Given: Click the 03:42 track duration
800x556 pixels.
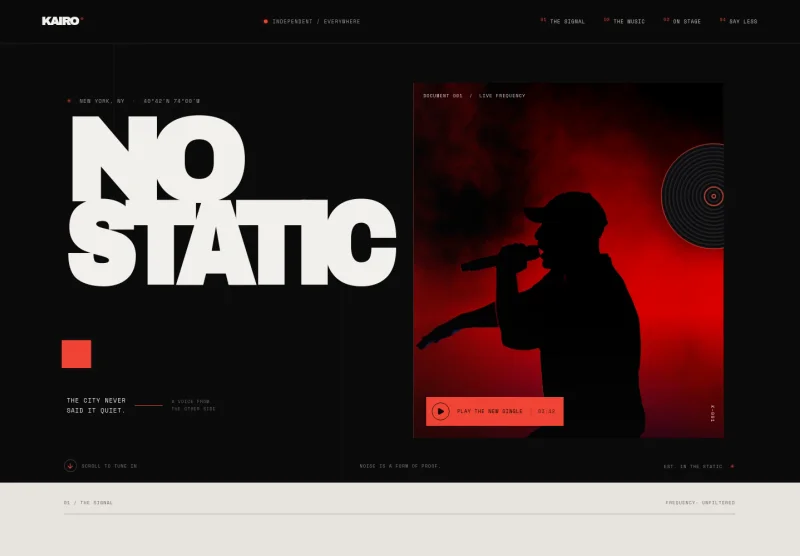Looking at the screenshot, I should coord(546,411).
